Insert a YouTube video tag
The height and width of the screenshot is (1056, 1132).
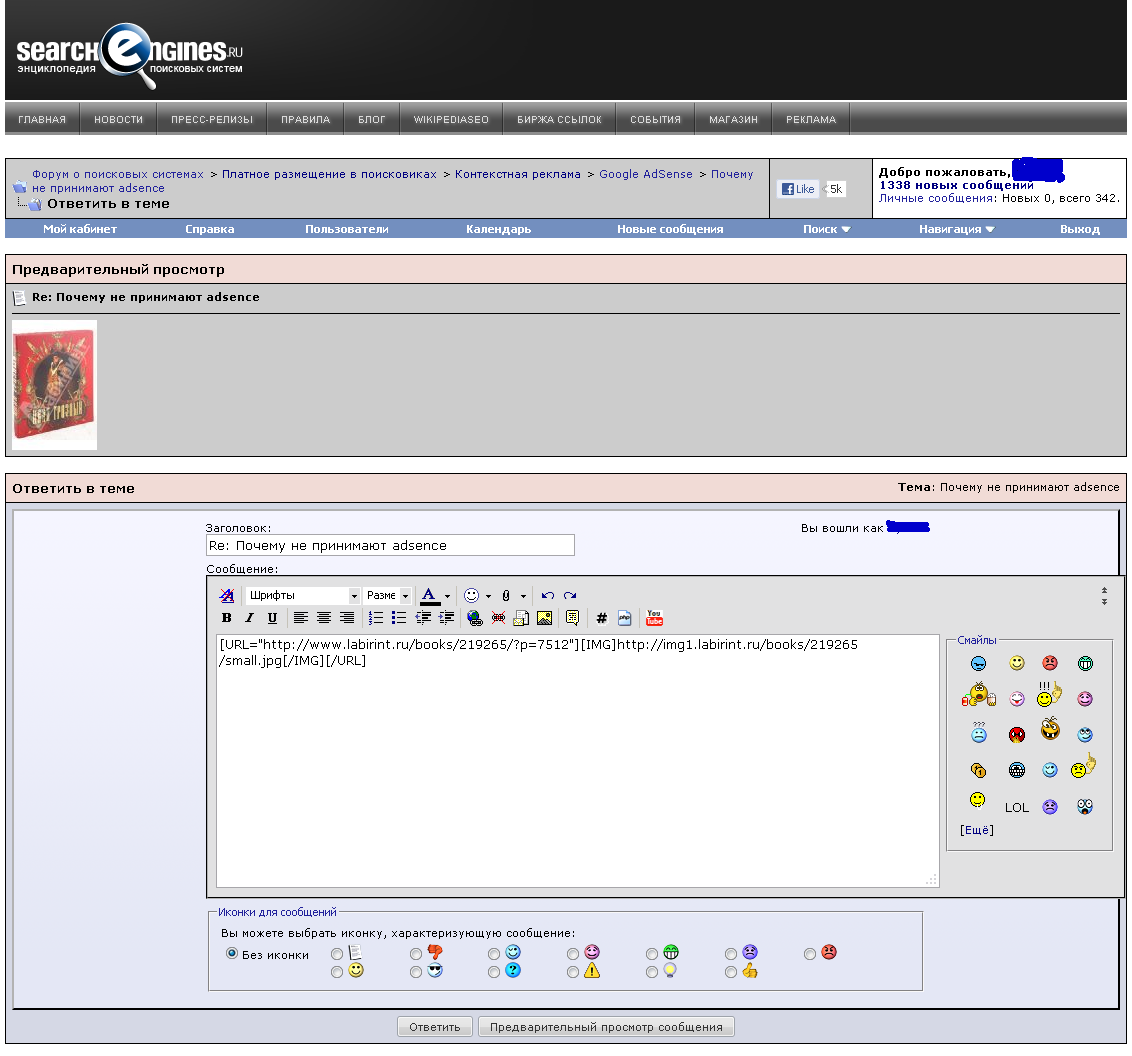[654, 618]
